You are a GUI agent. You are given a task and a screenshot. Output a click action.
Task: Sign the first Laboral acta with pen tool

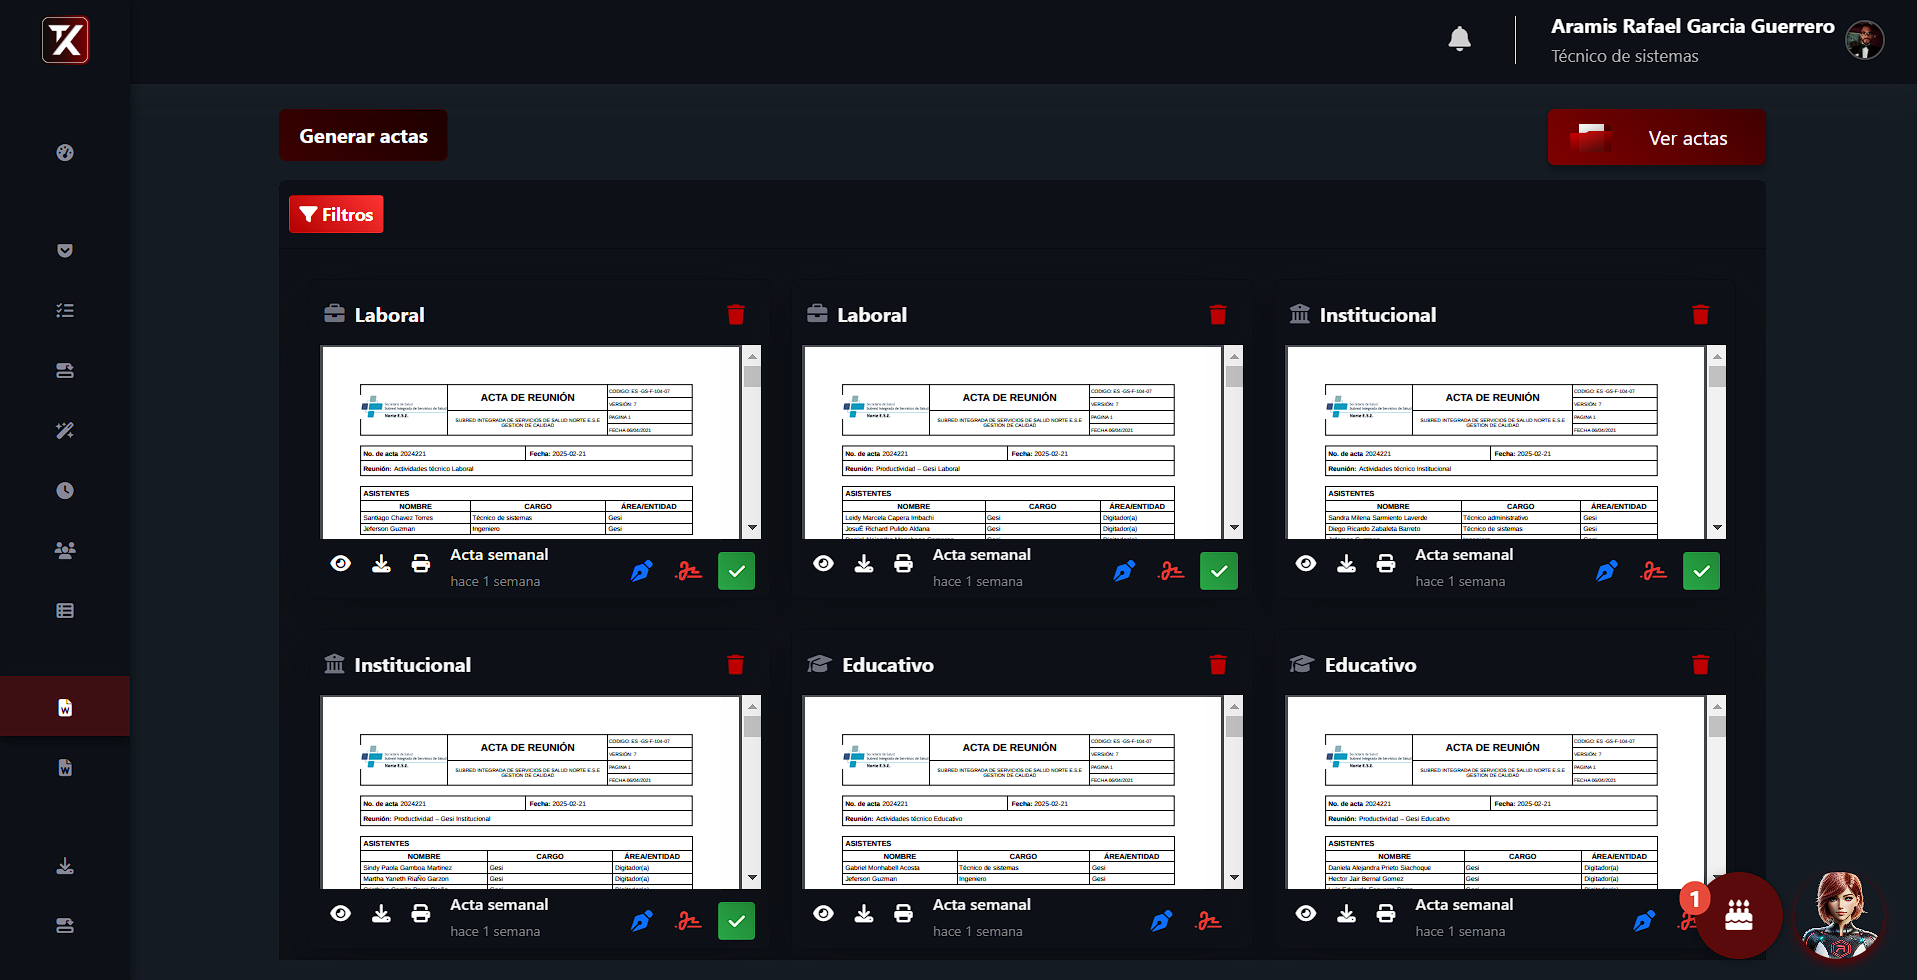pyautogui.click(x=641, y=570)
